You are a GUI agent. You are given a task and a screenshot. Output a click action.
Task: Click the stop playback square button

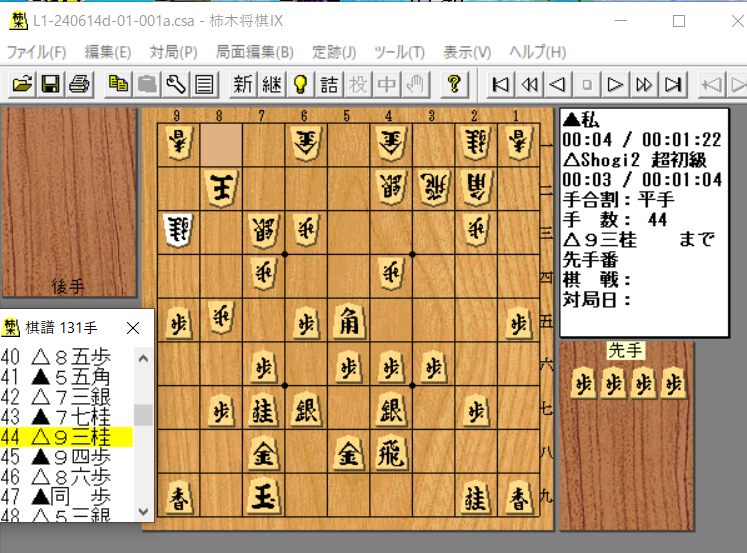pos(587,85)
